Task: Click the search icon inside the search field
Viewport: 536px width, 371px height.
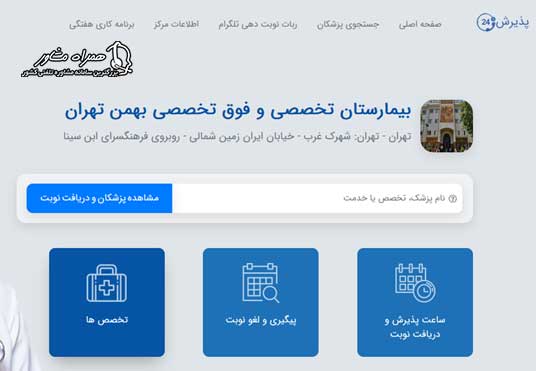Action: [452, 198]
